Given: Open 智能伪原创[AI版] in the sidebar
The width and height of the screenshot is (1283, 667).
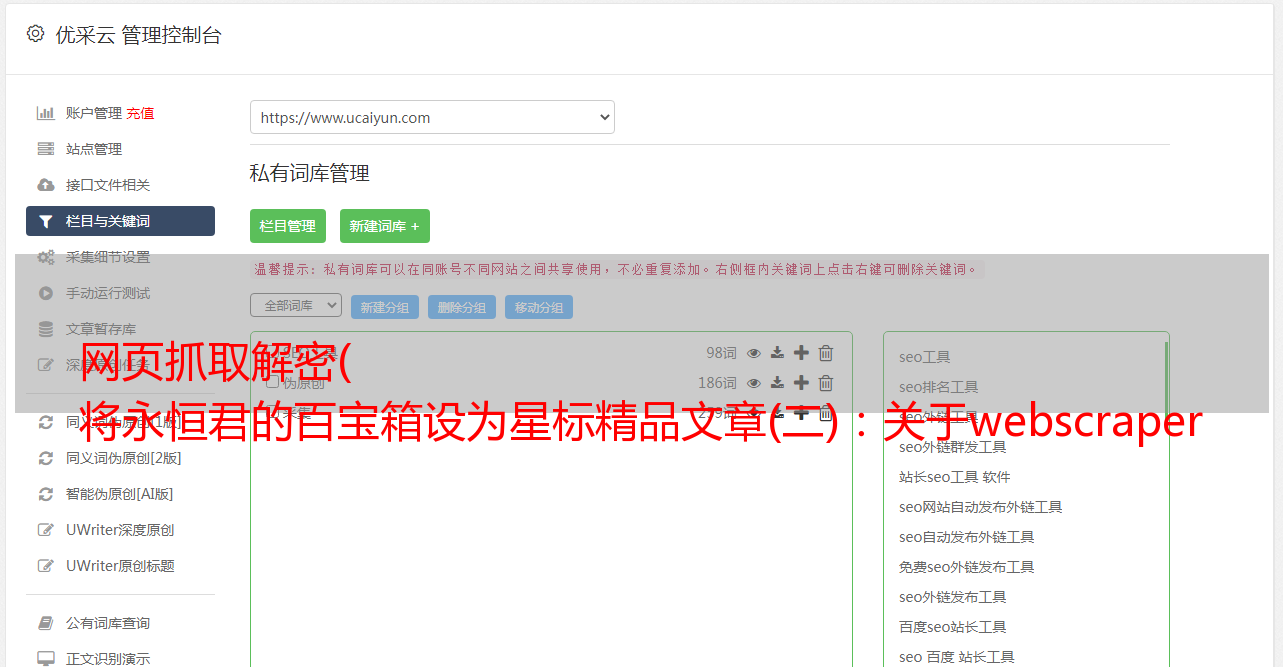Looking at the screenshot, I should pos(120,494).
